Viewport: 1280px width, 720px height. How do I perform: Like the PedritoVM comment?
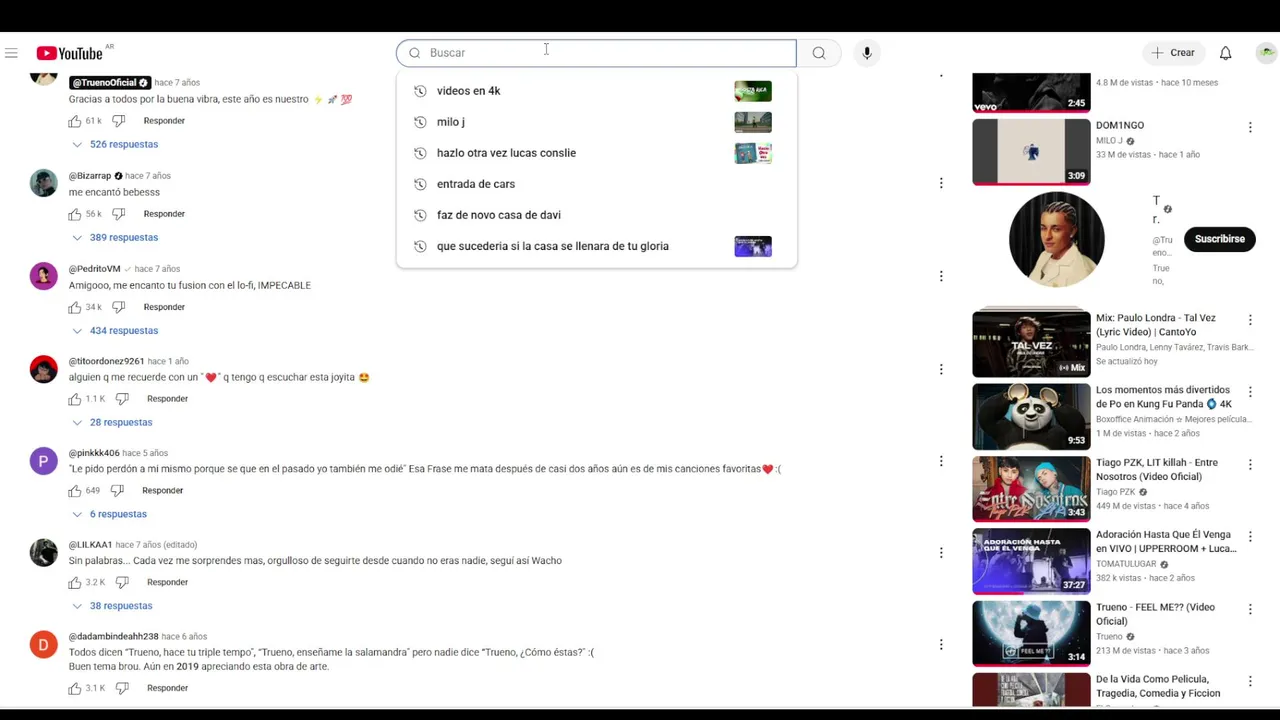74,307
